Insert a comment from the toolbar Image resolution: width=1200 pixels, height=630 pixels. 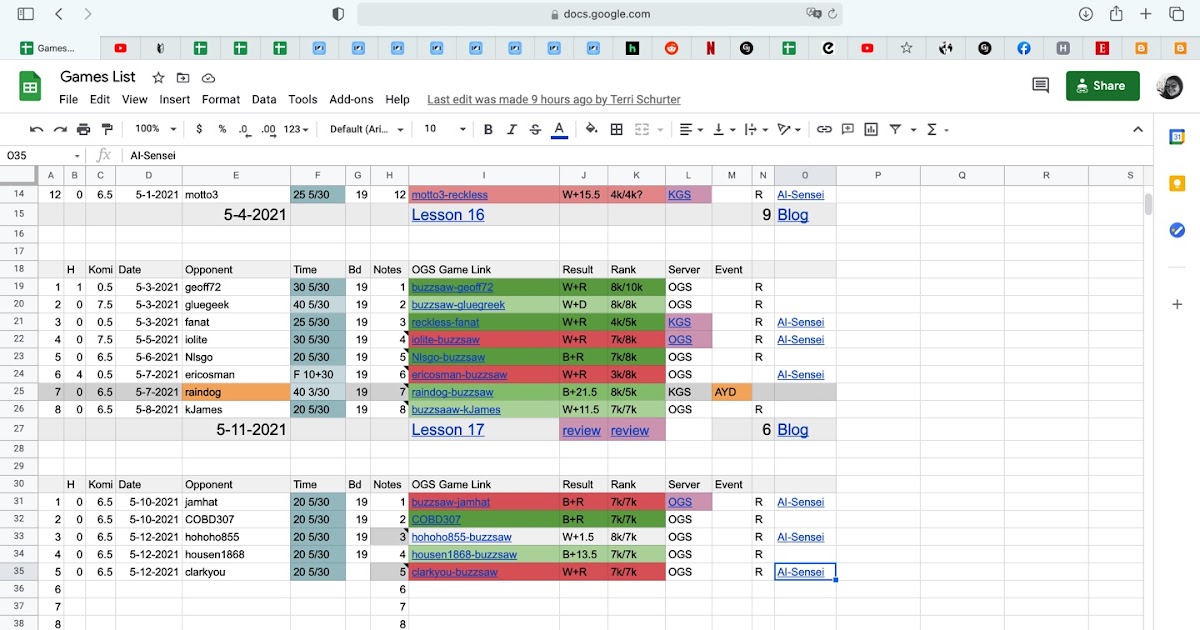[847, 129]
